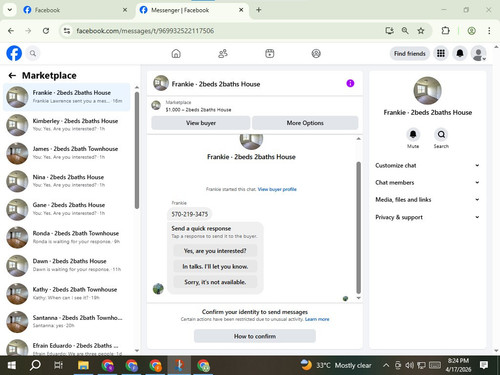
Task: Bookmark this page with the star icon
Action: 421,31
